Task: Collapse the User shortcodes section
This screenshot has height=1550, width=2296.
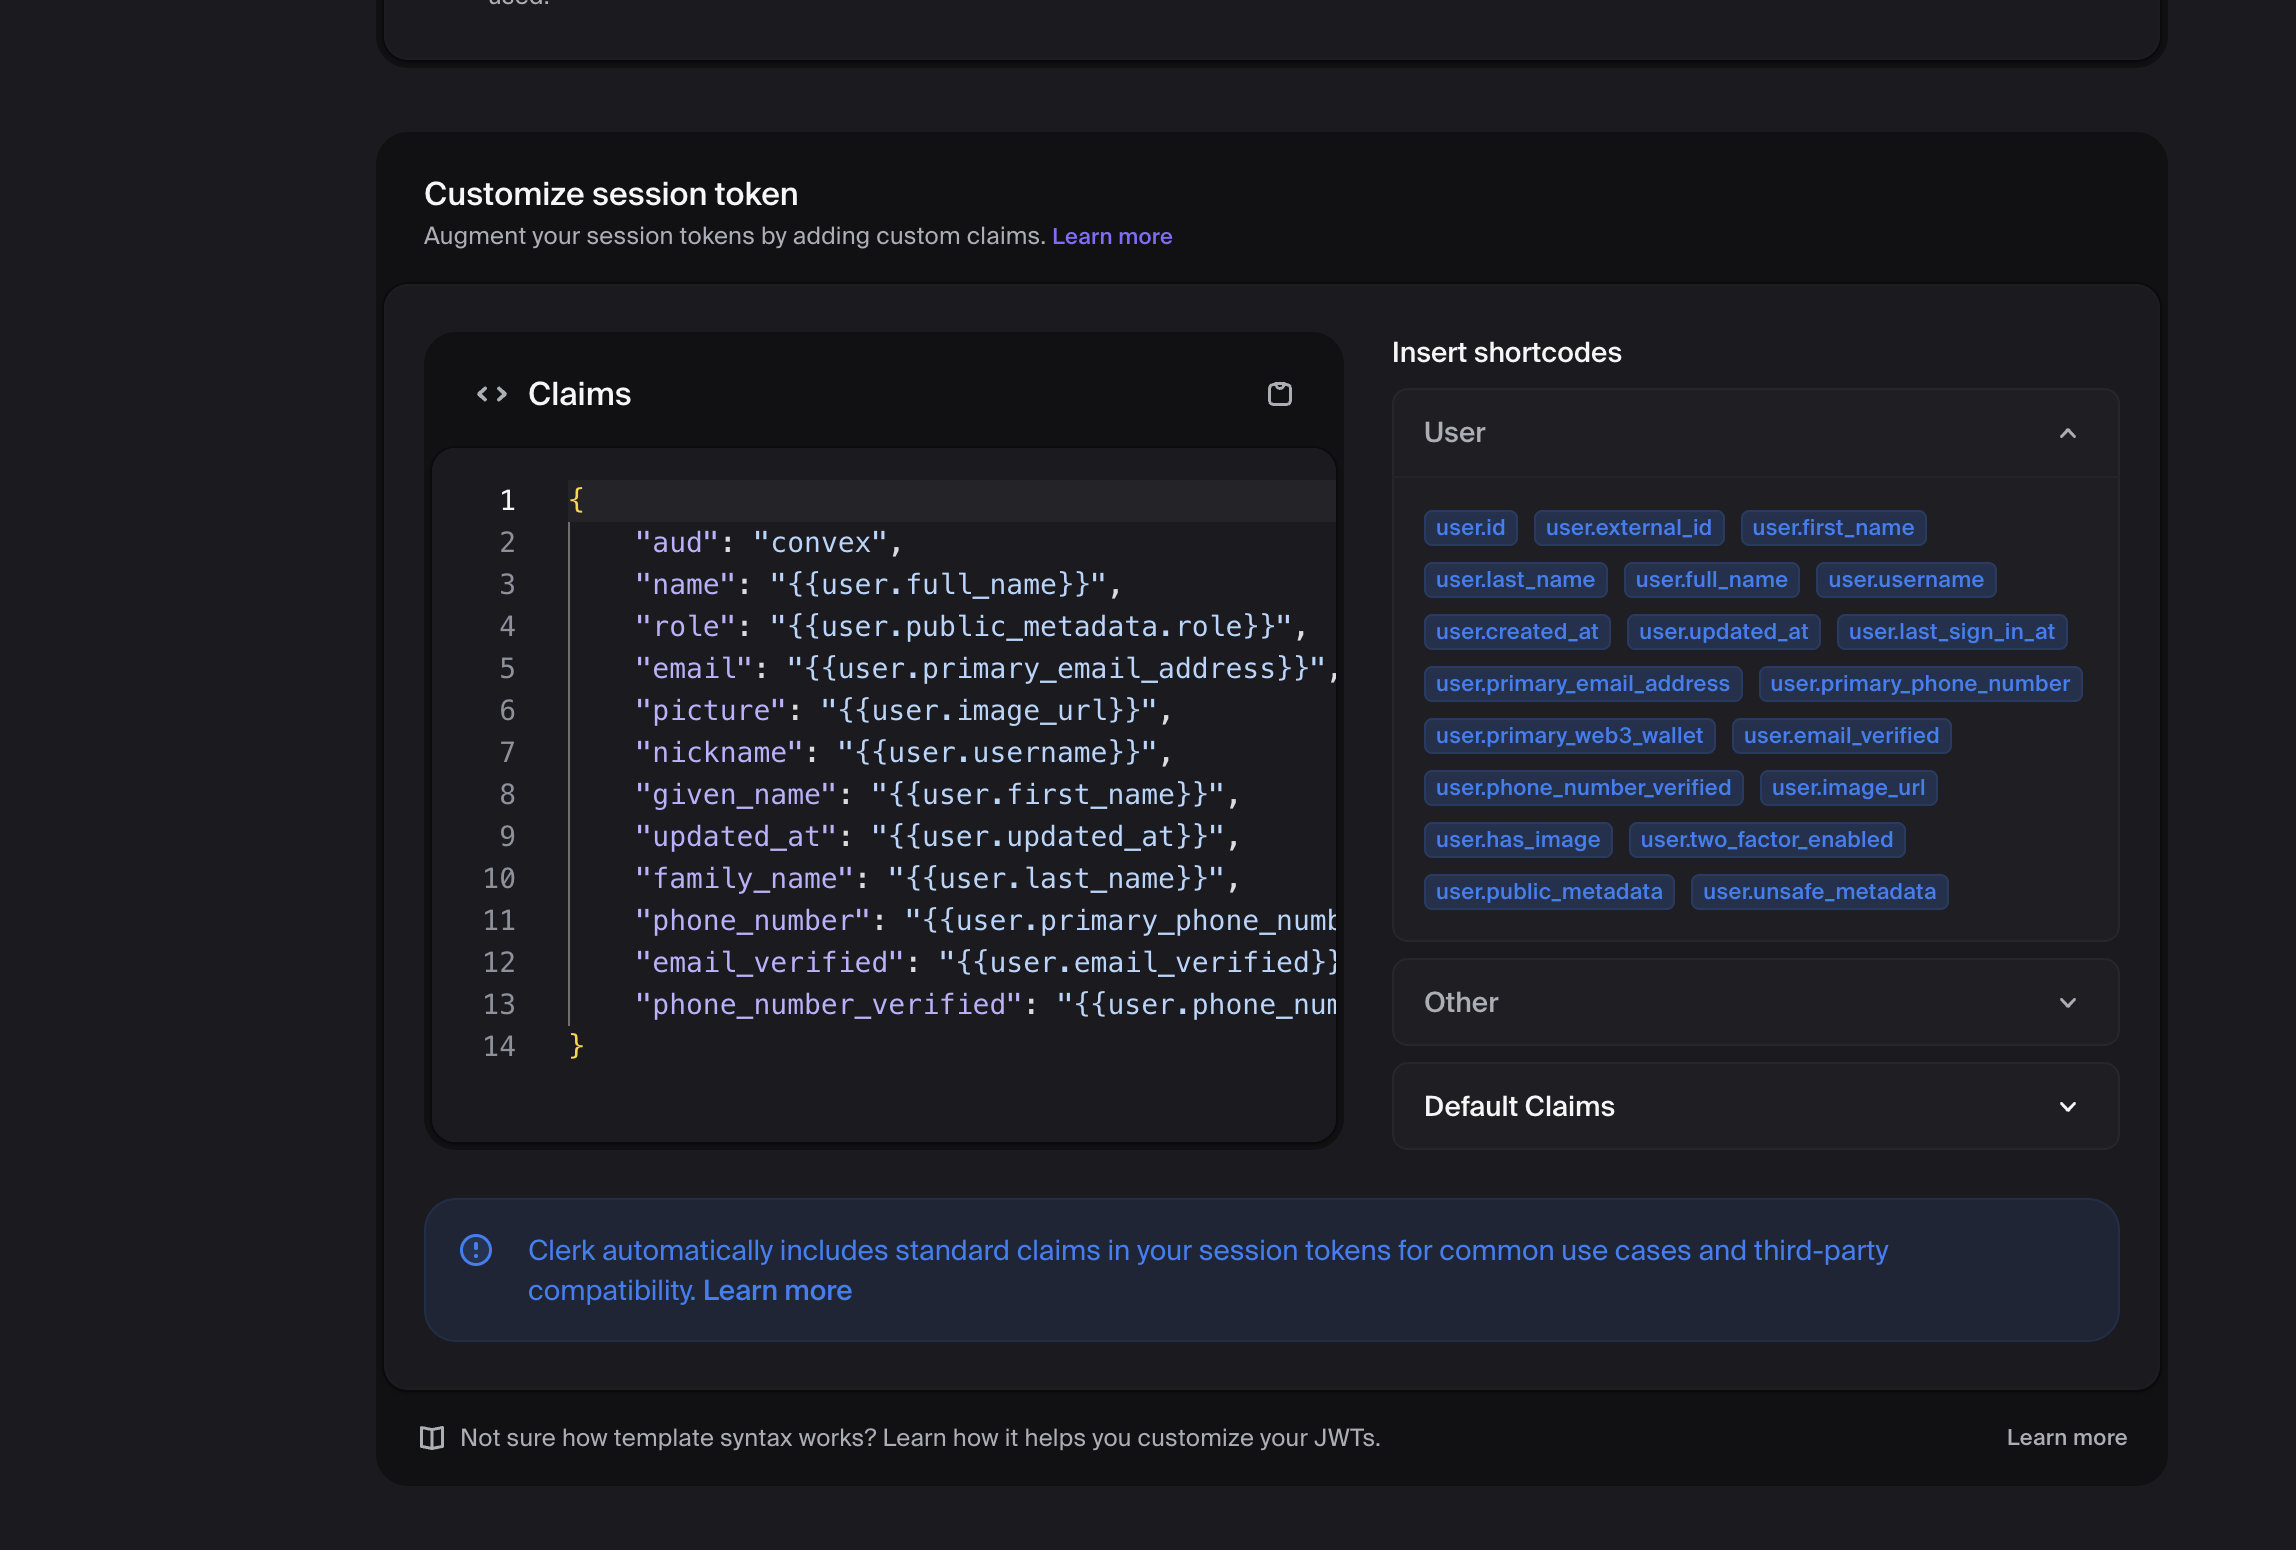Action: [x=2067, y=433]
